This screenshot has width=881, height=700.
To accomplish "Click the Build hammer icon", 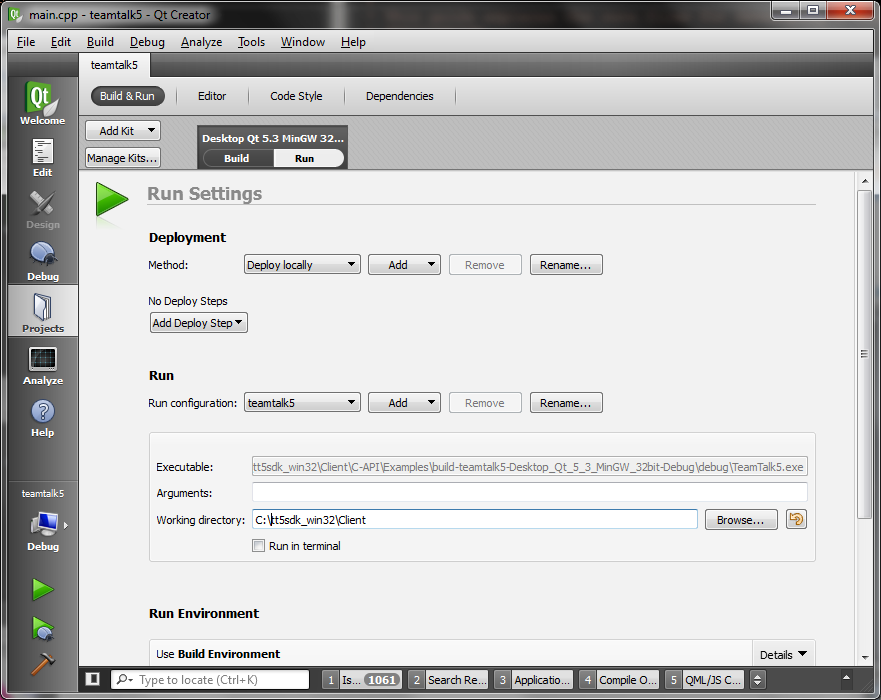I will click(x=42, y=663).
